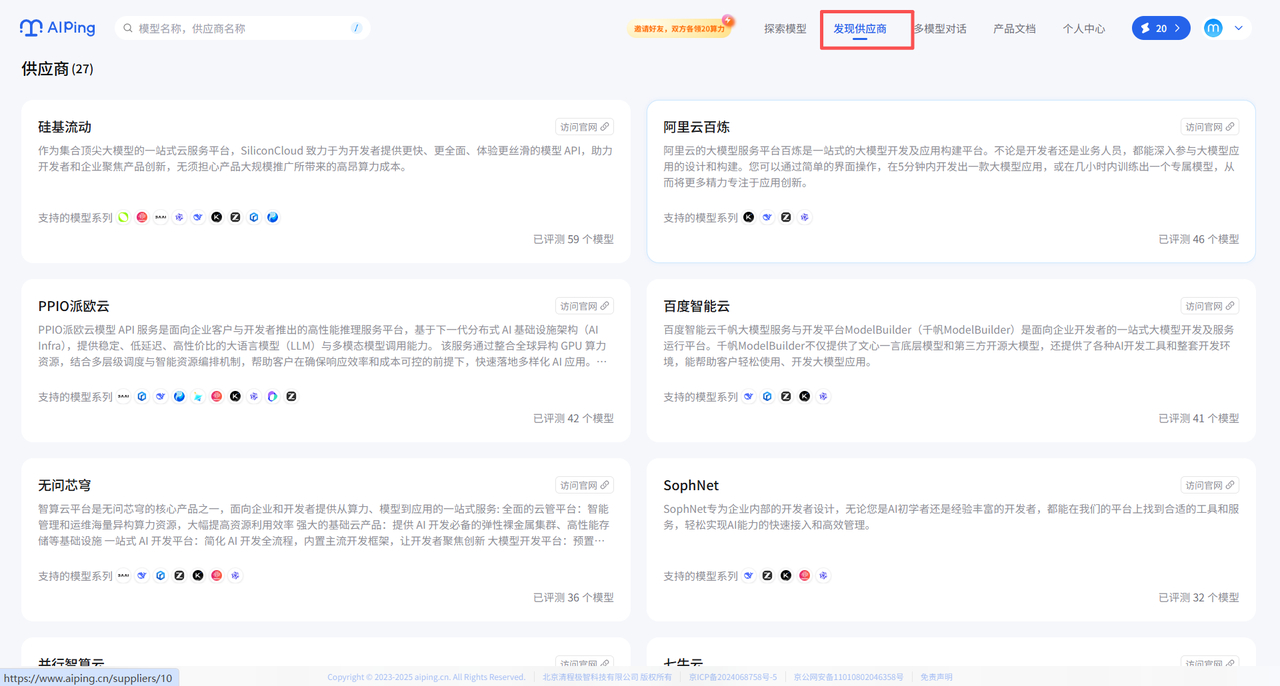Screen dimensions: 1280x686
Task: Click the 已评测 59 个模型 text
Action: tap(573, 239)
